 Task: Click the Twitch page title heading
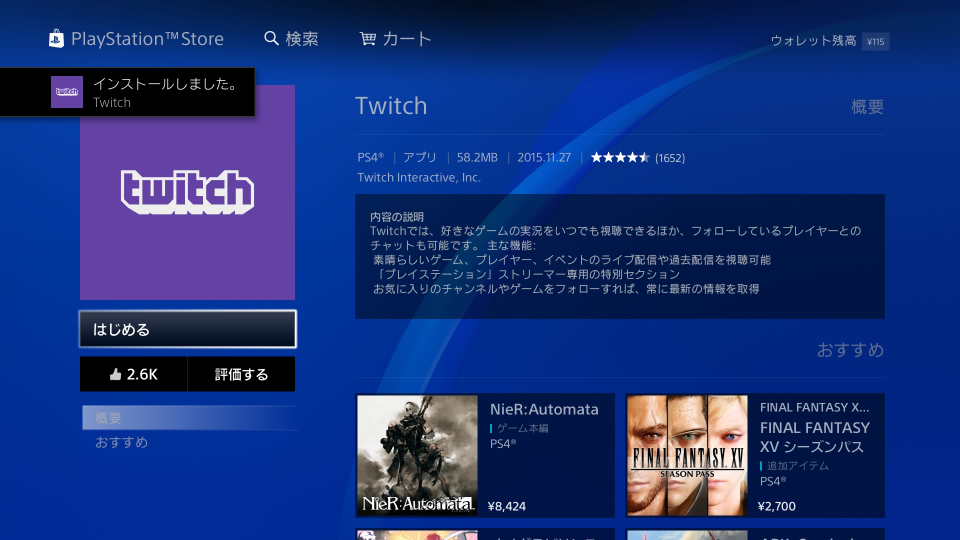[x=391, y=106]
